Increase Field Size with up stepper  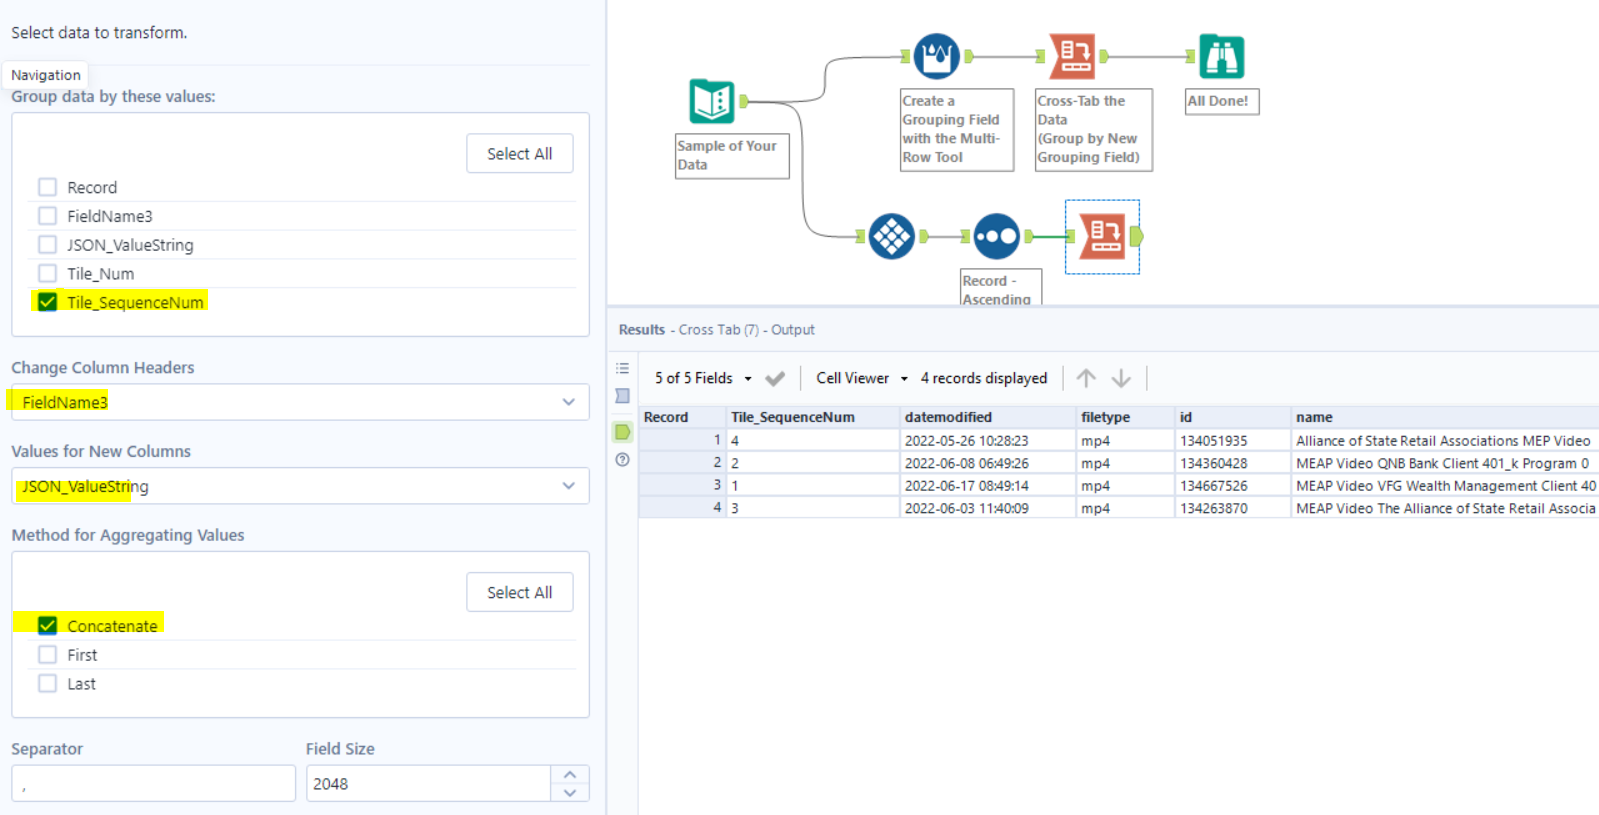(569, 775)
